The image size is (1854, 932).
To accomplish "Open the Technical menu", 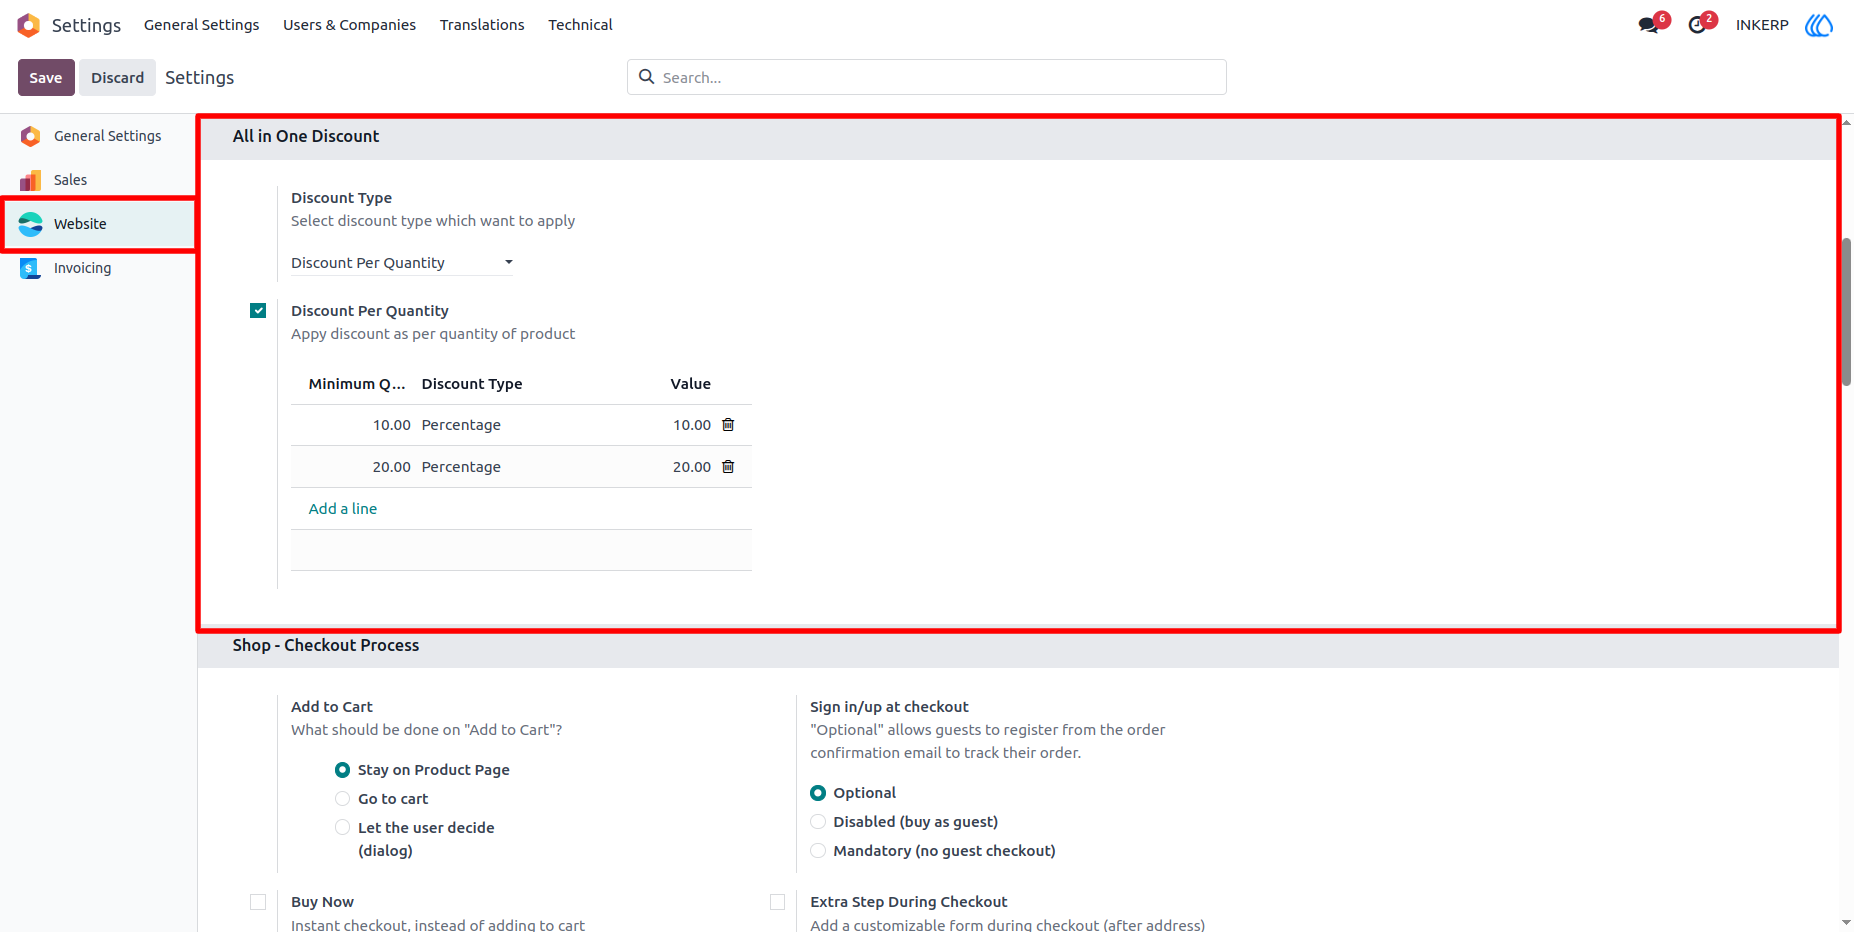I will click(x=580, y=25).
